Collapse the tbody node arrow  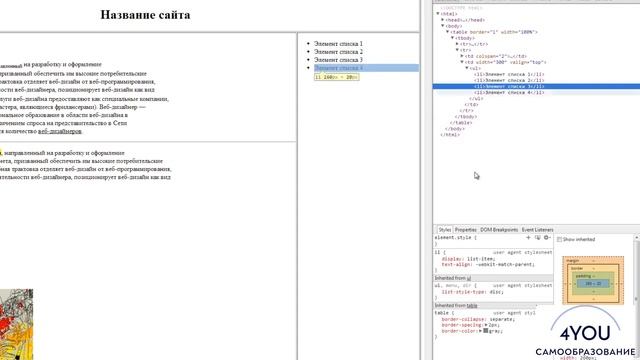(453, 38)
